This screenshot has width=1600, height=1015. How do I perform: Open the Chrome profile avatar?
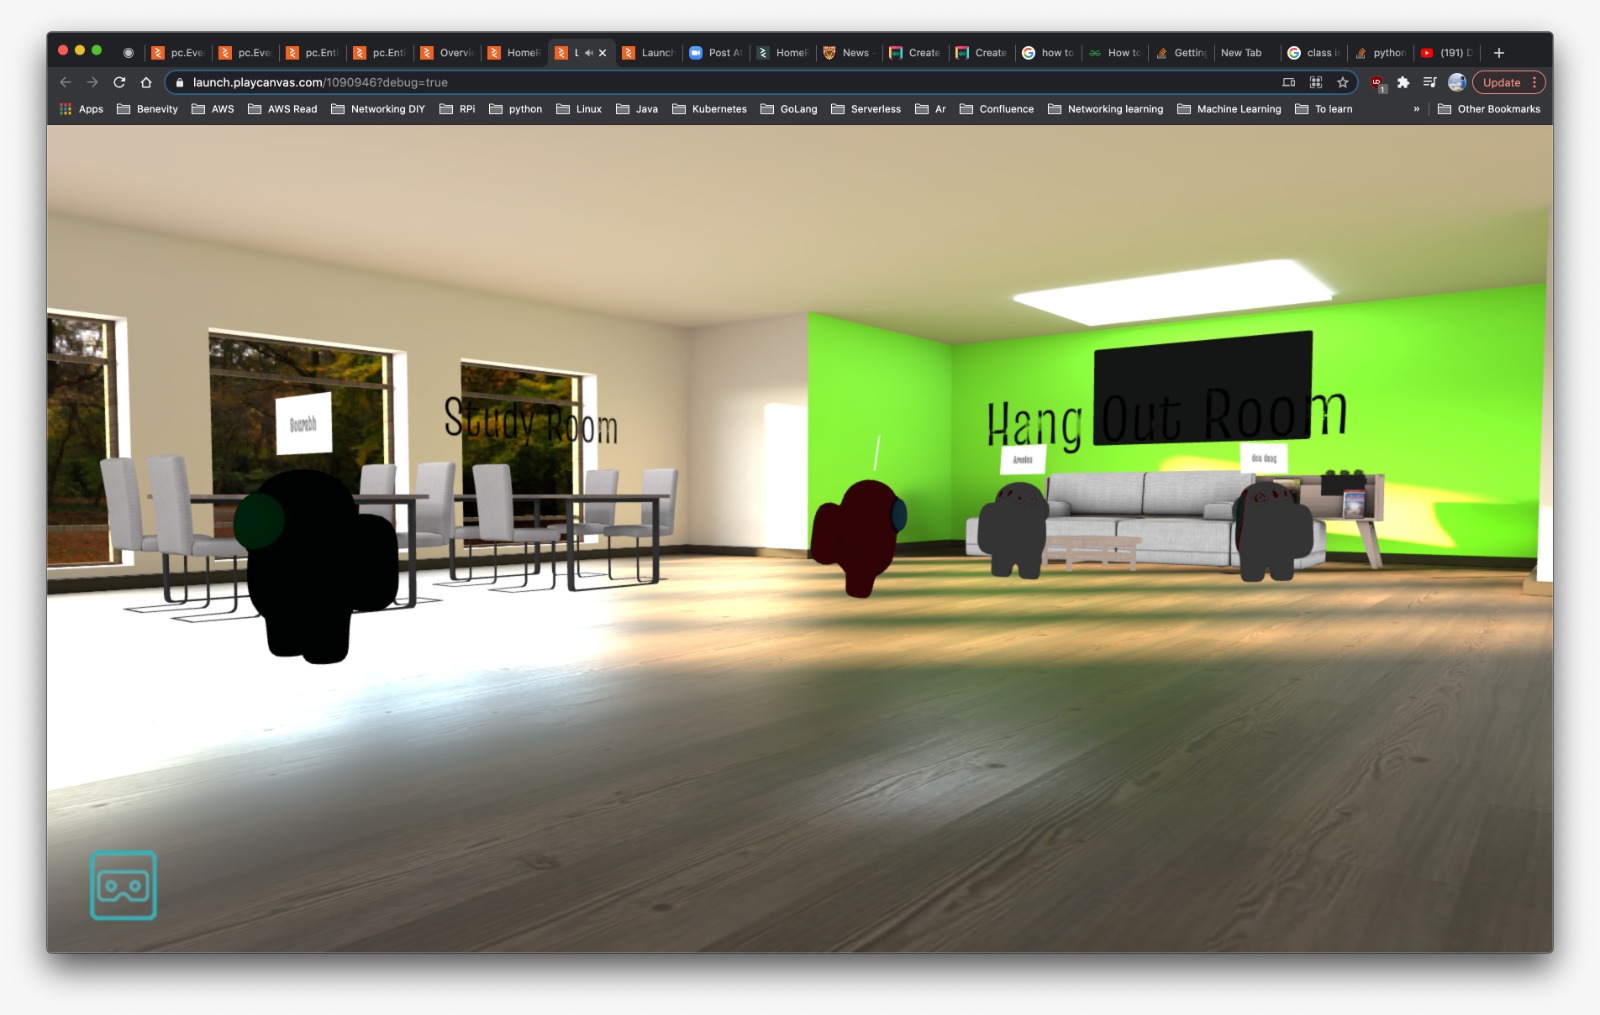(1457, 82)
